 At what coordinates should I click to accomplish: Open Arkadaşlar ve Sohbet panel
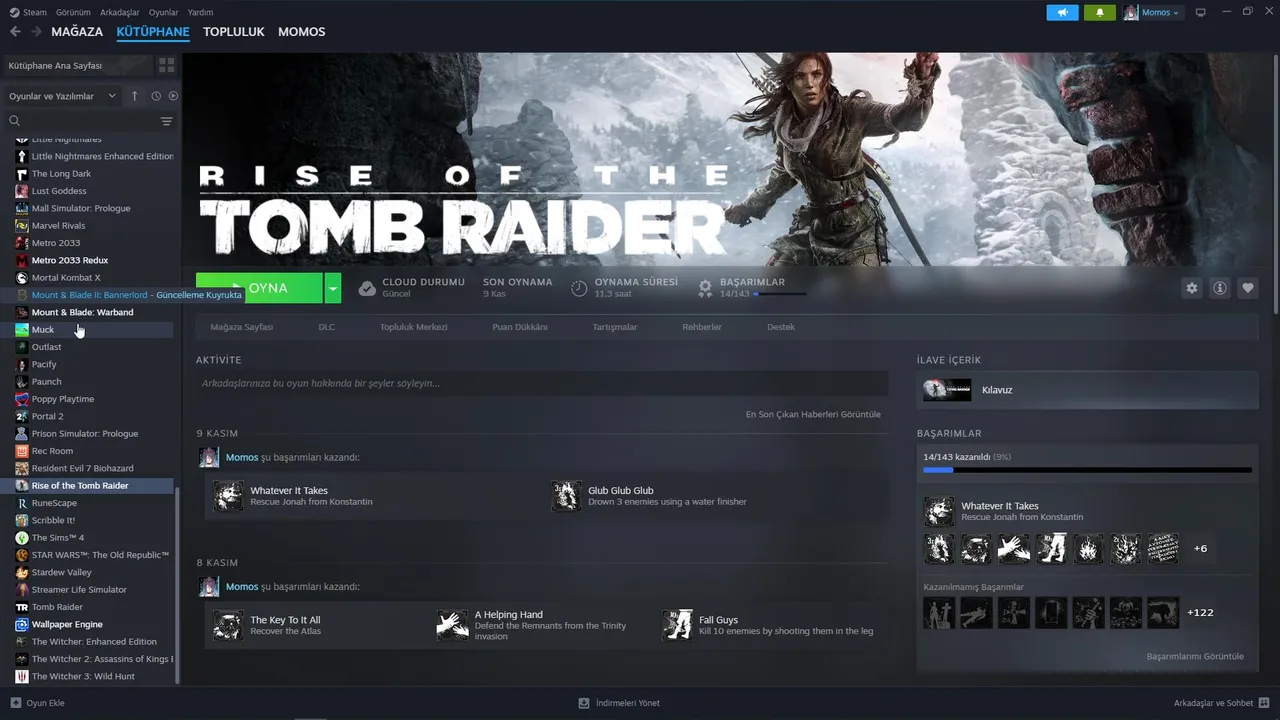click(x=1220, y=703)
